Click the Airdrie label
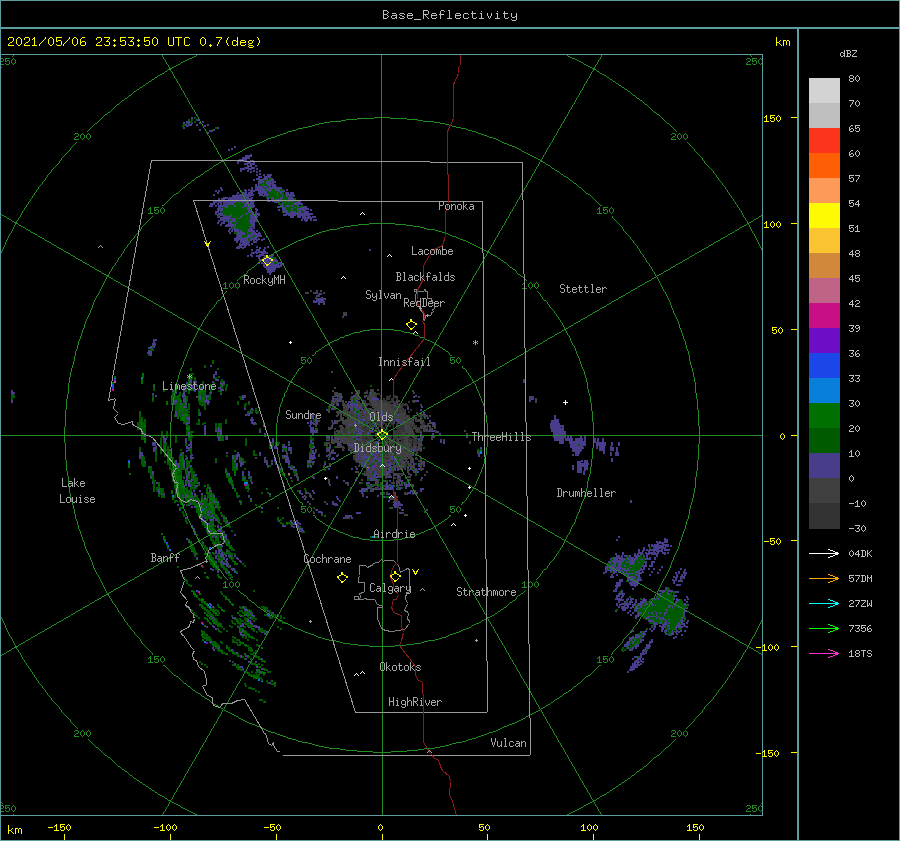900x841 pixels. (x=394, y=534)
